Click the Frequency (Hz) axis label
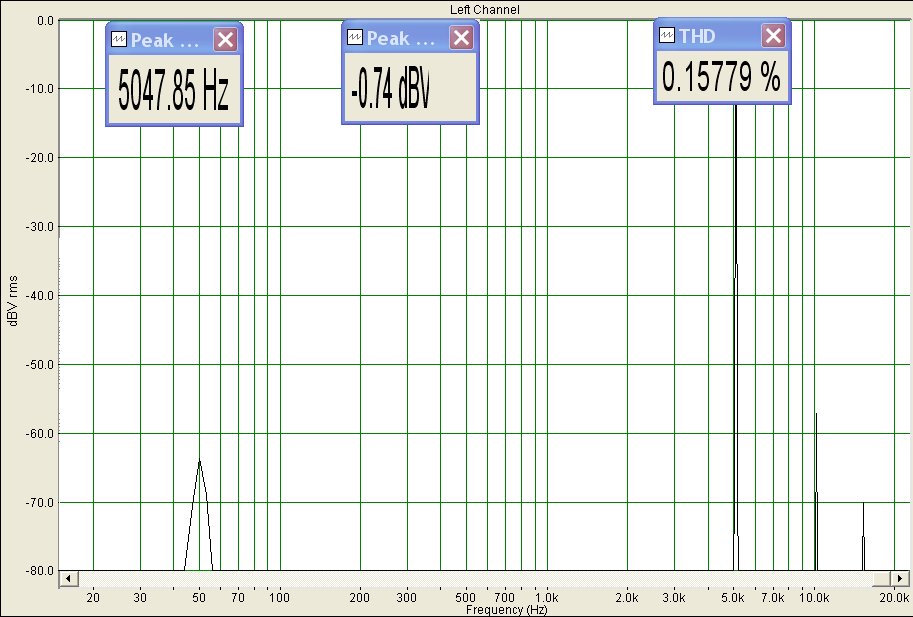The image size is (913, 617). (506, 610)
